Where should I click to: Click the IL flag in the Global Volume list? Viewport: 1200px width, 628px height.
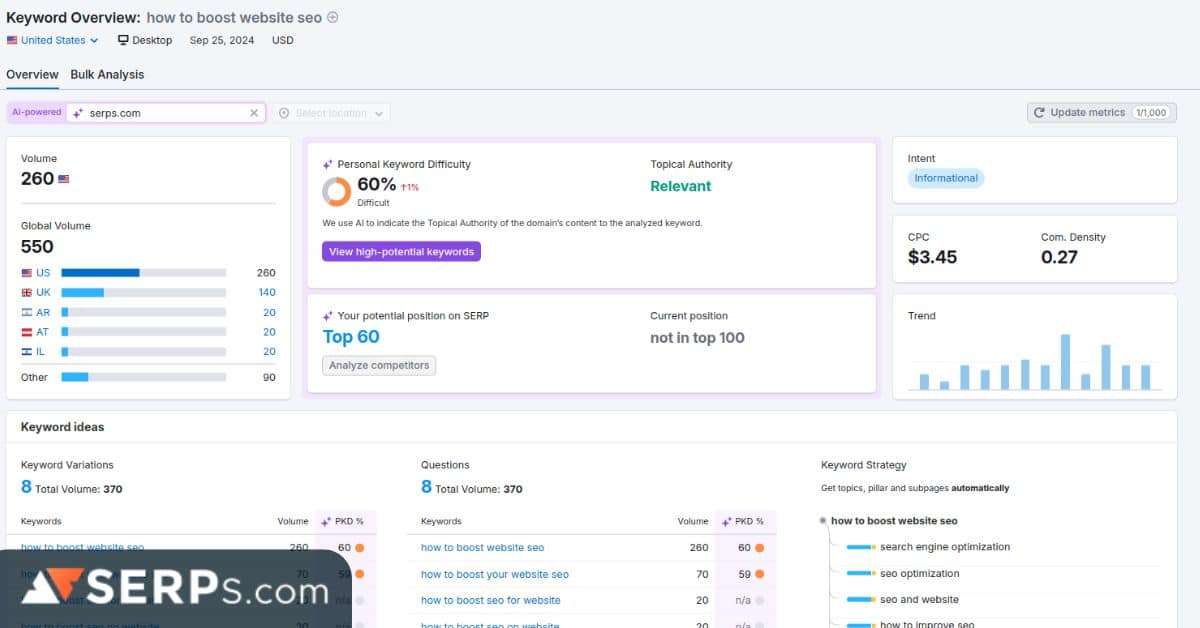coord(27,352)
